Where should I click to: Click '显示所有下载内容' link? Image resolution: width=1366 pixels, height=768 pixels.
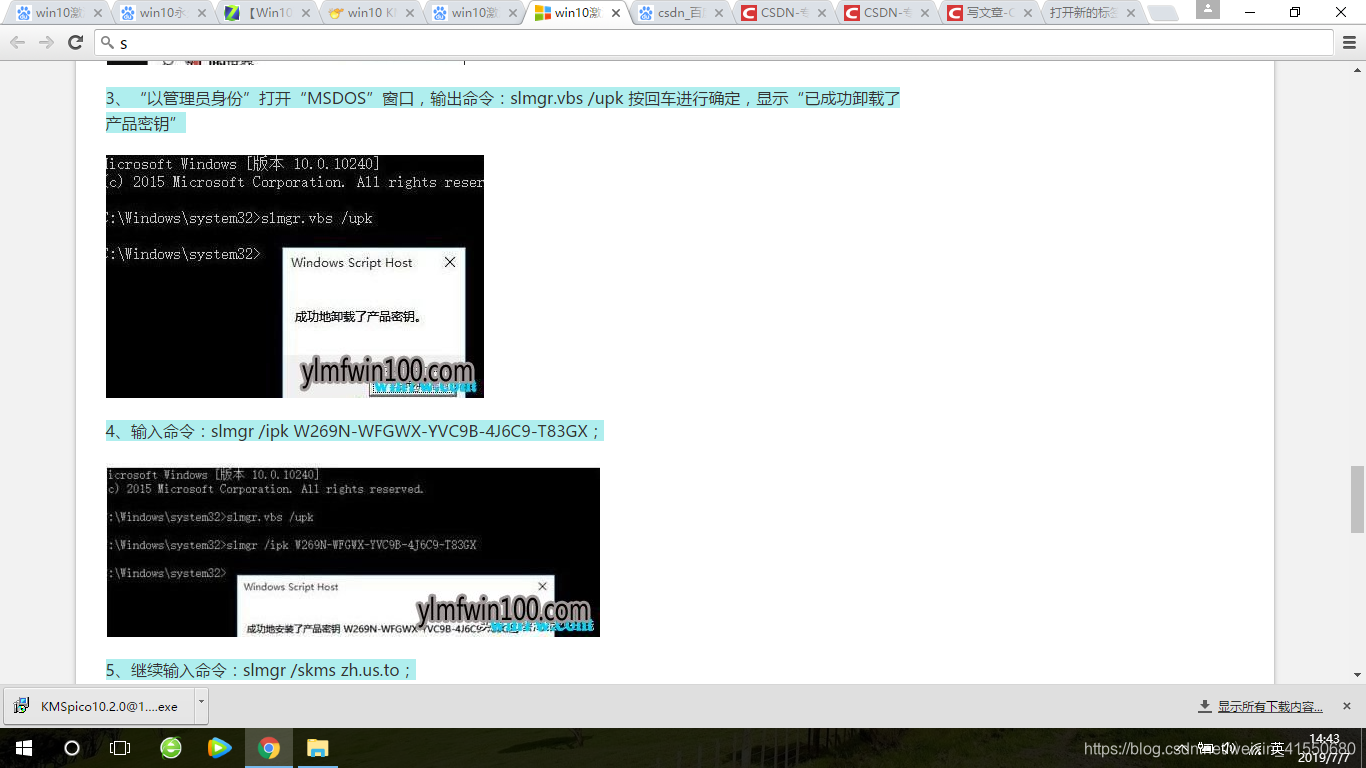click(x=1270, y=707)
